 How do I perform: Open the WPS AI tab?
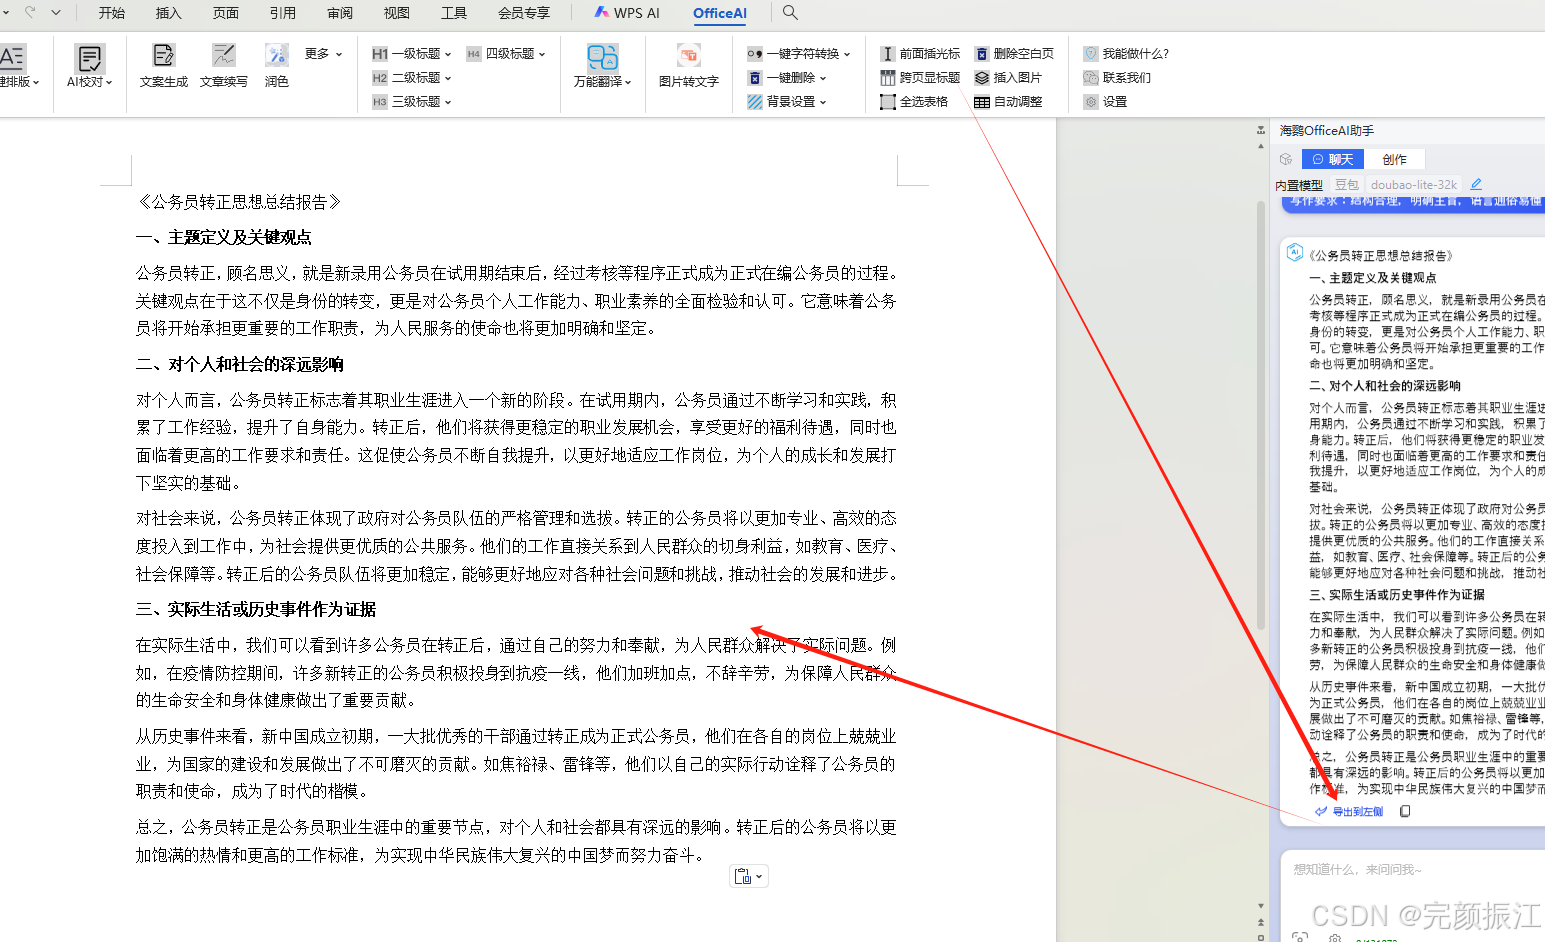(x=627, y=13)
